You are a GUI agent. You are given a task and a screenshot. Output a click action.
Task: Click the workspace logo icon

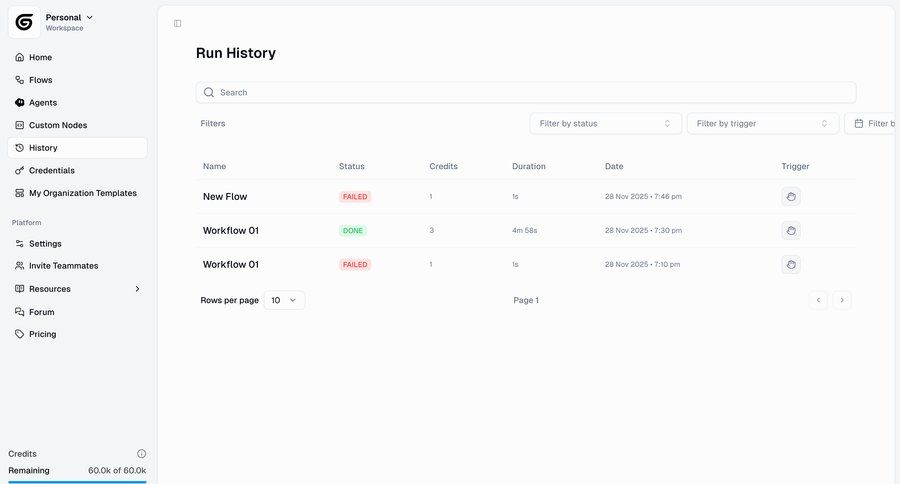tap(24, 22)
